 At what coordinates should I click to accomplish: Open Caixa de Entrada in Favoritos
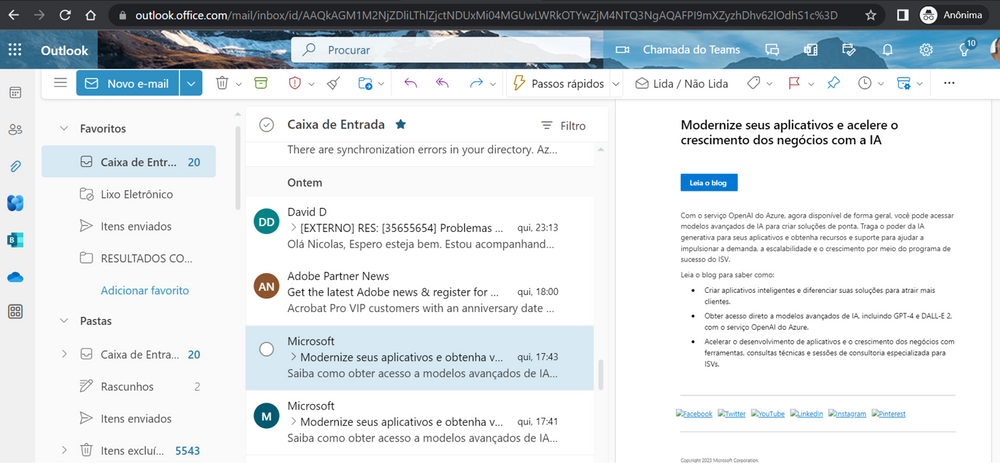pos(129,161)
